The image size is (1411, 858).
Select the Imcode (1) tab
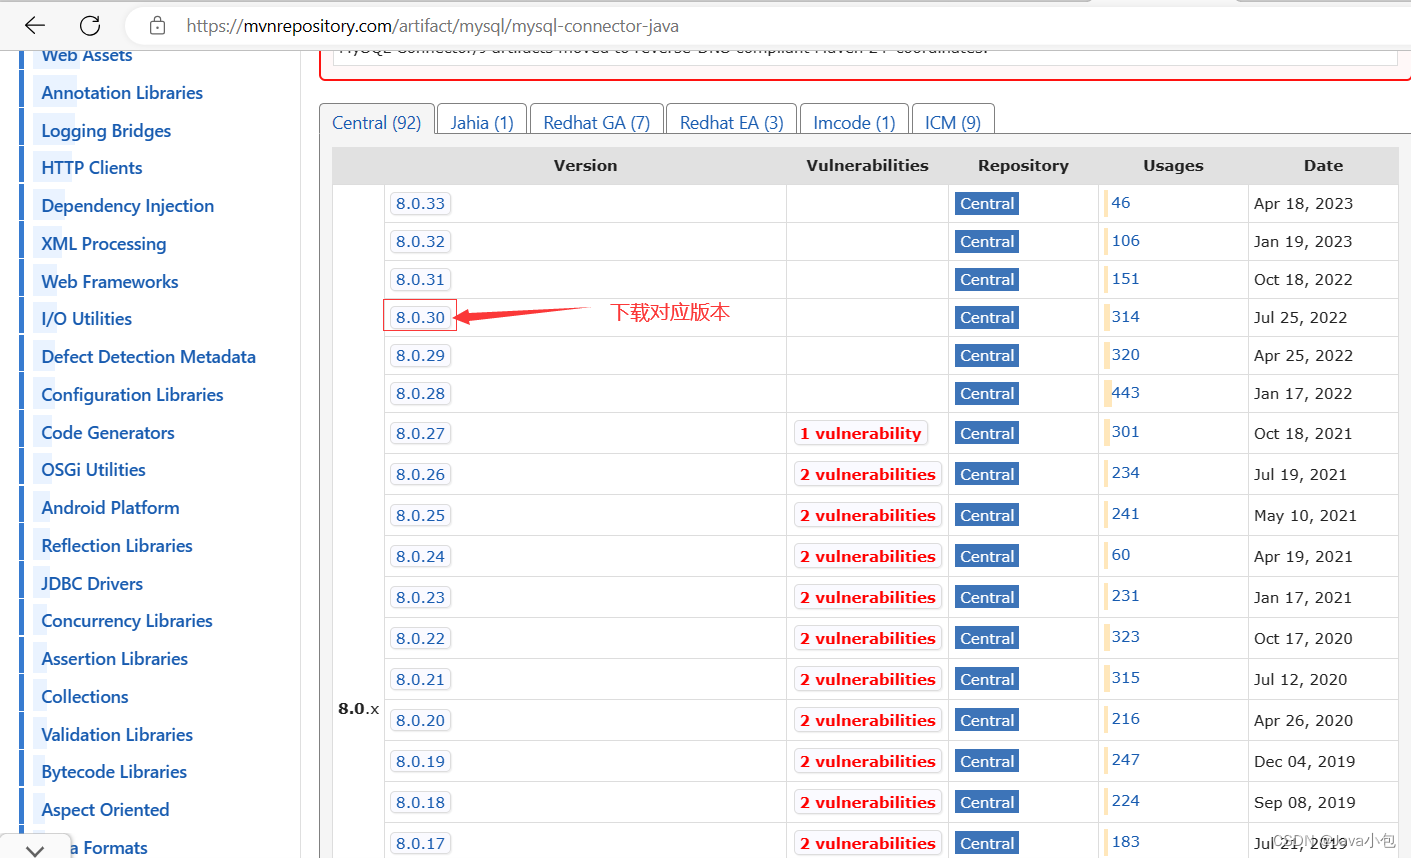(854, 123)
